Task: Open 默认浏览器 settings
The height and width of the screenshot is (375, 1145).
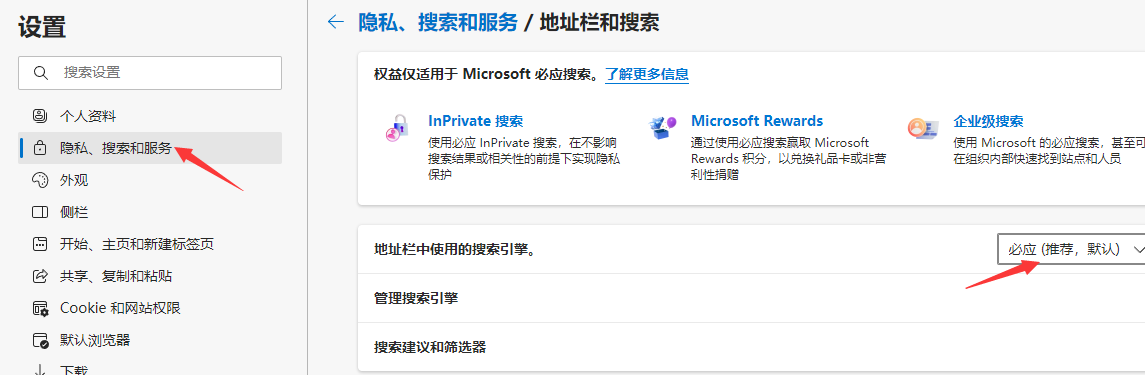Action: pos(150,340)
